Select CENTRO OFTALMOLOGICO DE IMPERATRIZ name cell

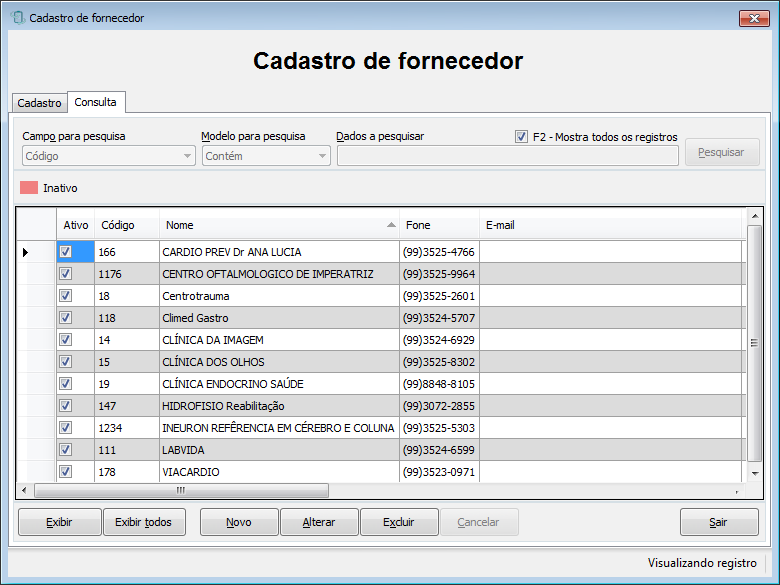point(279,274)
